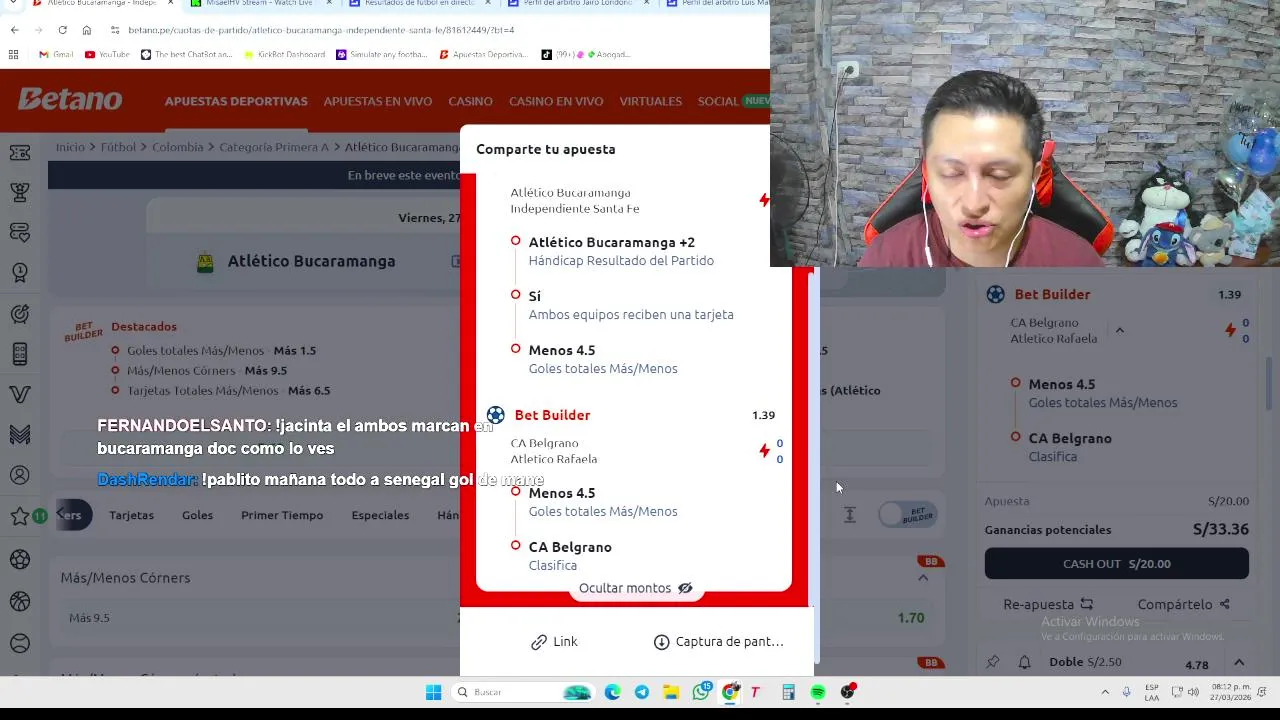Click the Categoría Primera A breadcrumb
1280x720 pixels.
(x=274, y=147)
